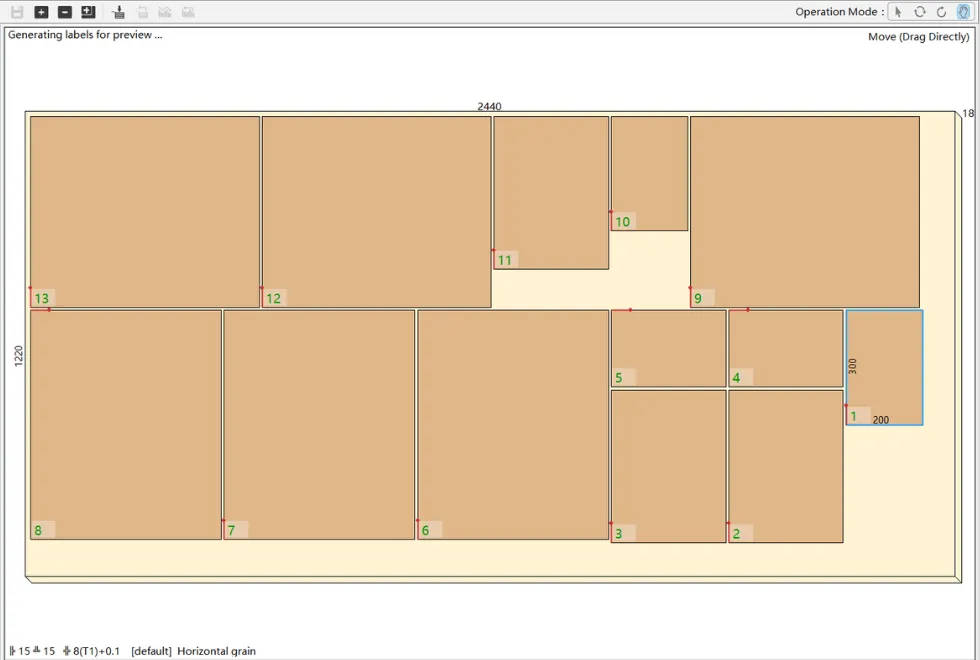Click the greyed-out save disk icon
The height and width of the screenshot is (660, 980).
tap(17, 12)
